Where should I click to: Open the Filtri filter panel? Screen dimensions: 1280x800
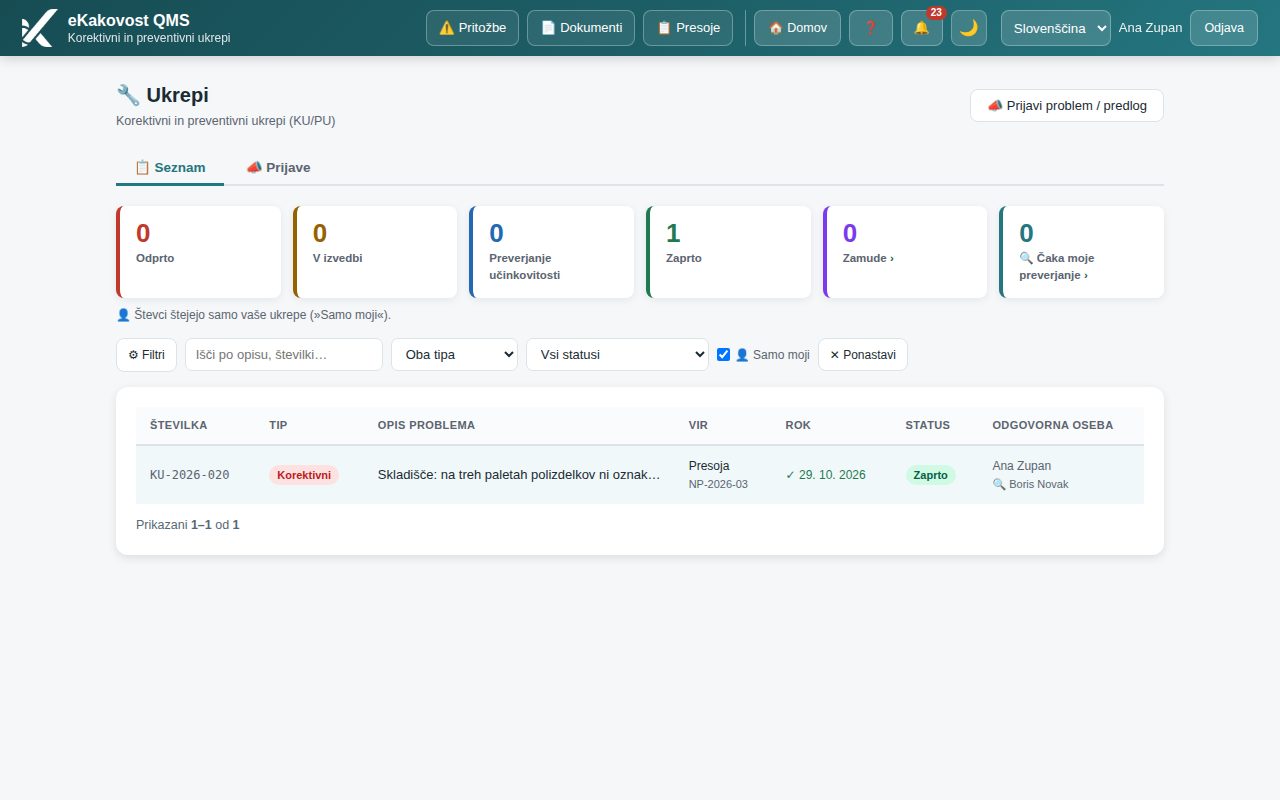(x=147, y=354)
